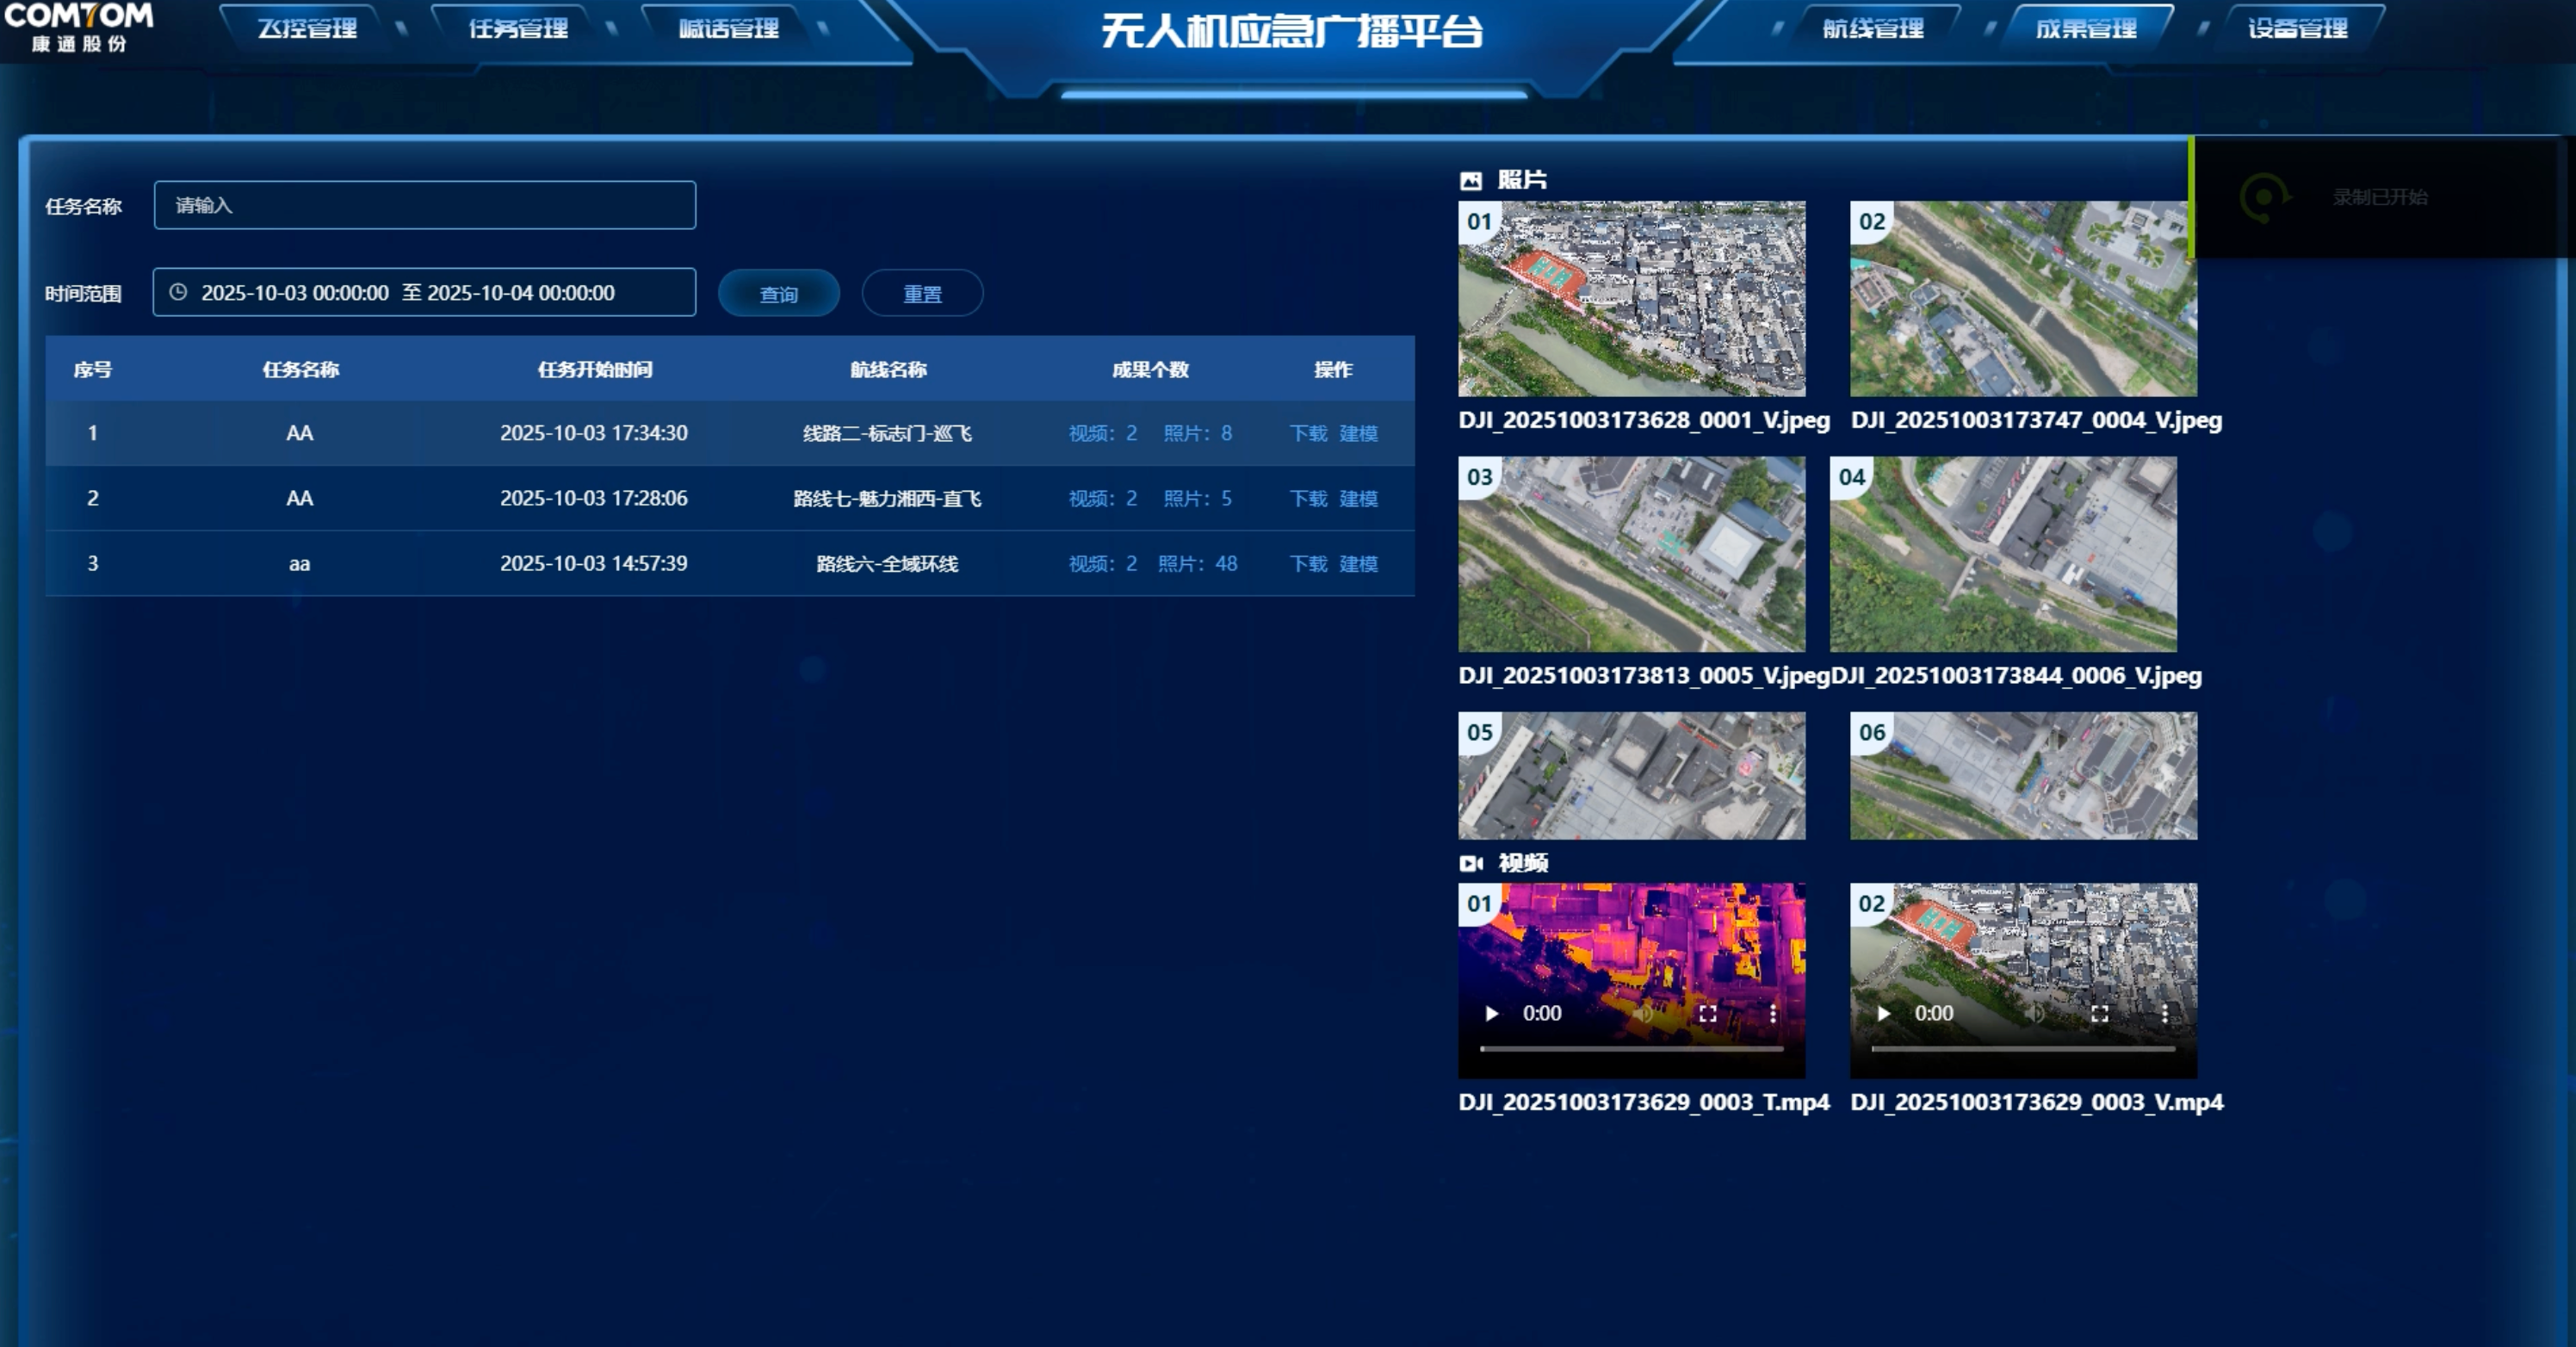This screenshot has height=1347, width=2576.
Task: Click the 查询 search button
Action: (x=778, y=294)
